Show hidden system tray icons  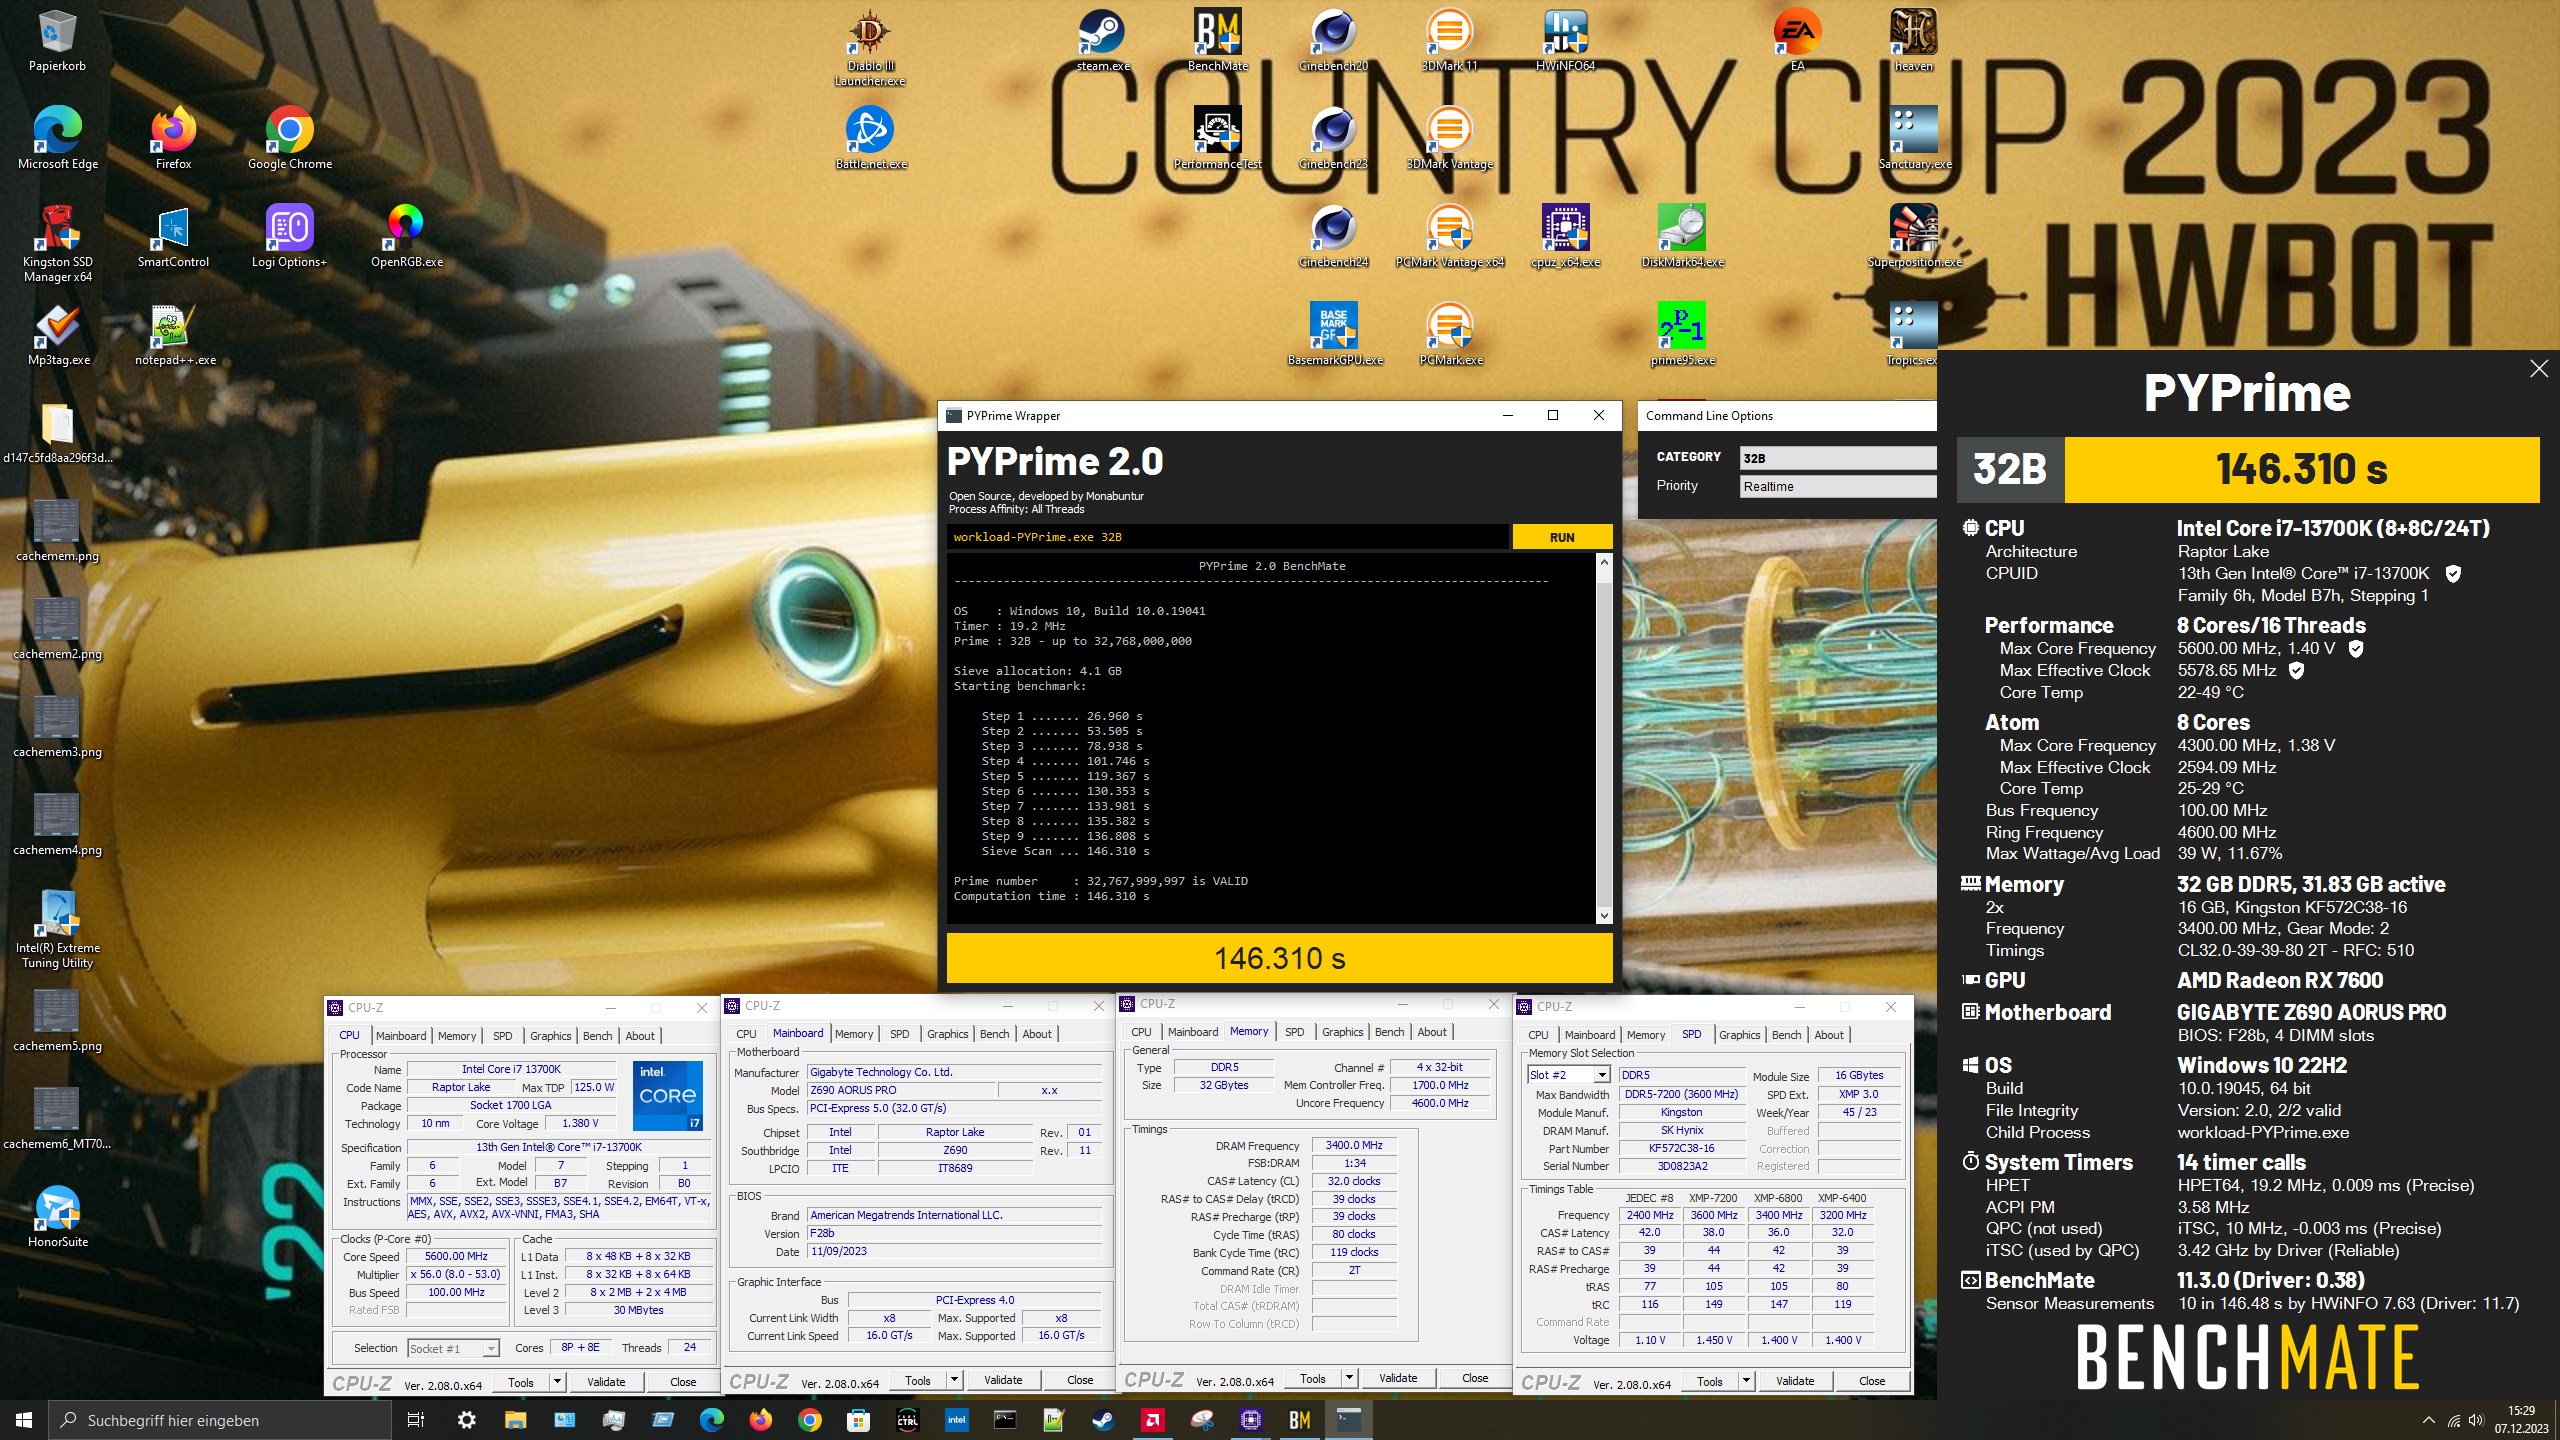pos(2428,1420)
